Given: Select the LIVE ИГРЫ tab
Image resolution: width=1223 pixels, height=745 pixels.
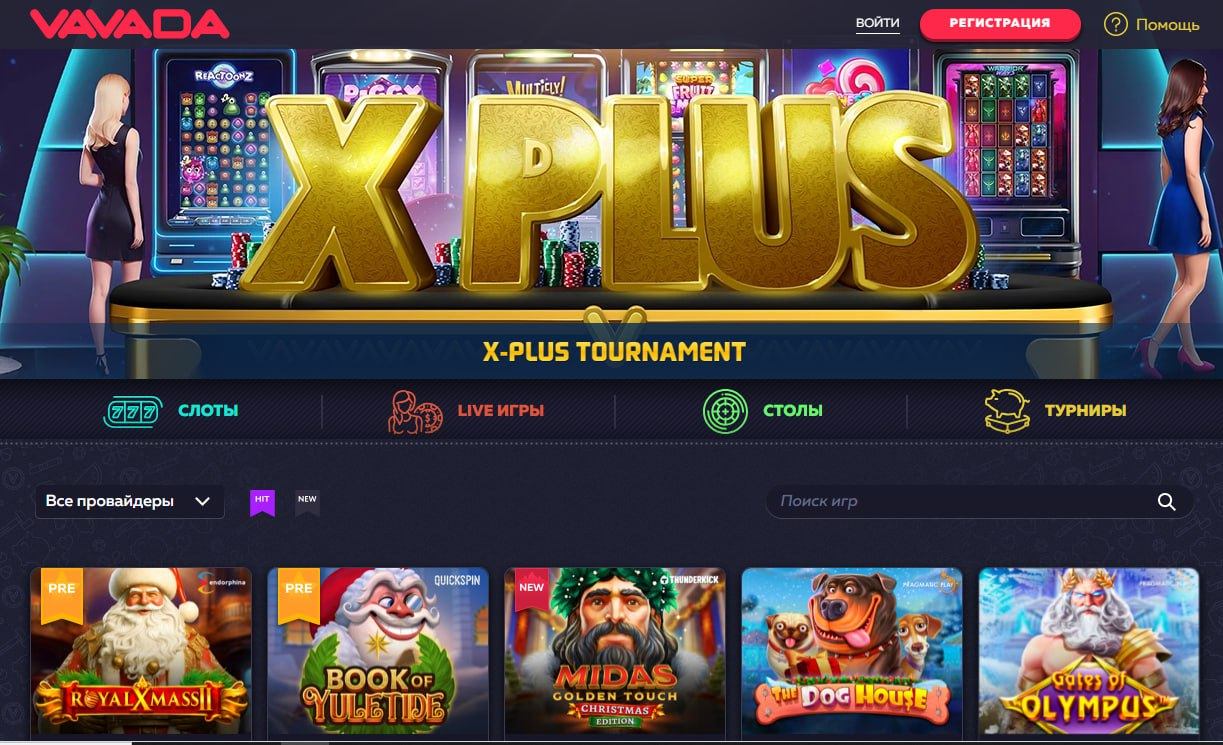Looking at the screenshot, I should coord(501,410).
